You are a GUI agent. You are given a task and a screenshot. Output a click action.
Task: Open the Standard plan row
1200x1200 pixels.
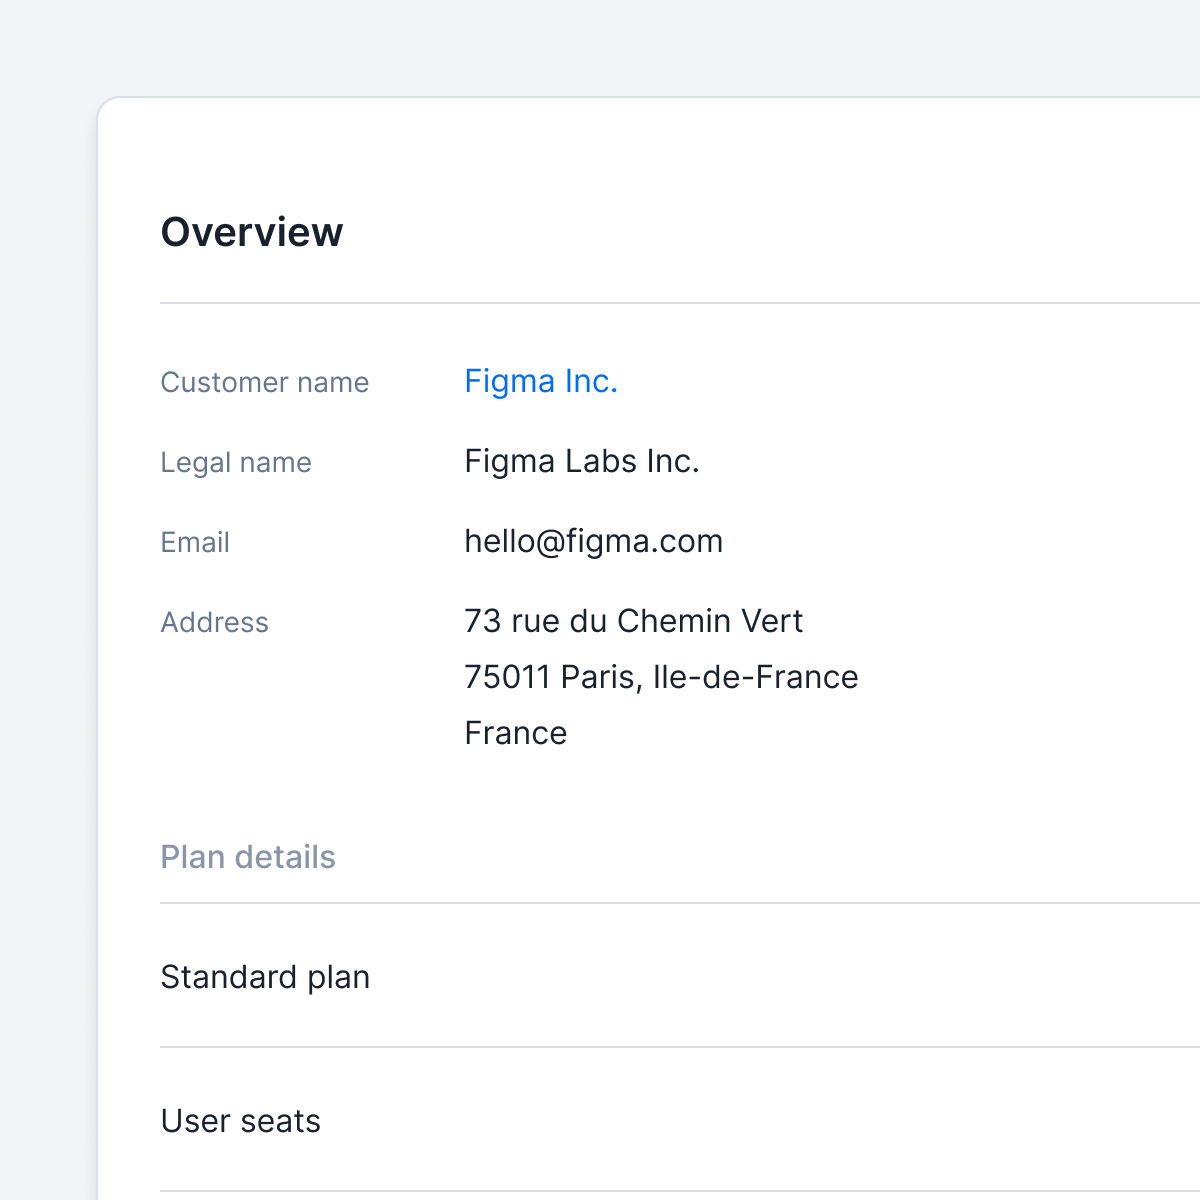(x=680, y=976)
